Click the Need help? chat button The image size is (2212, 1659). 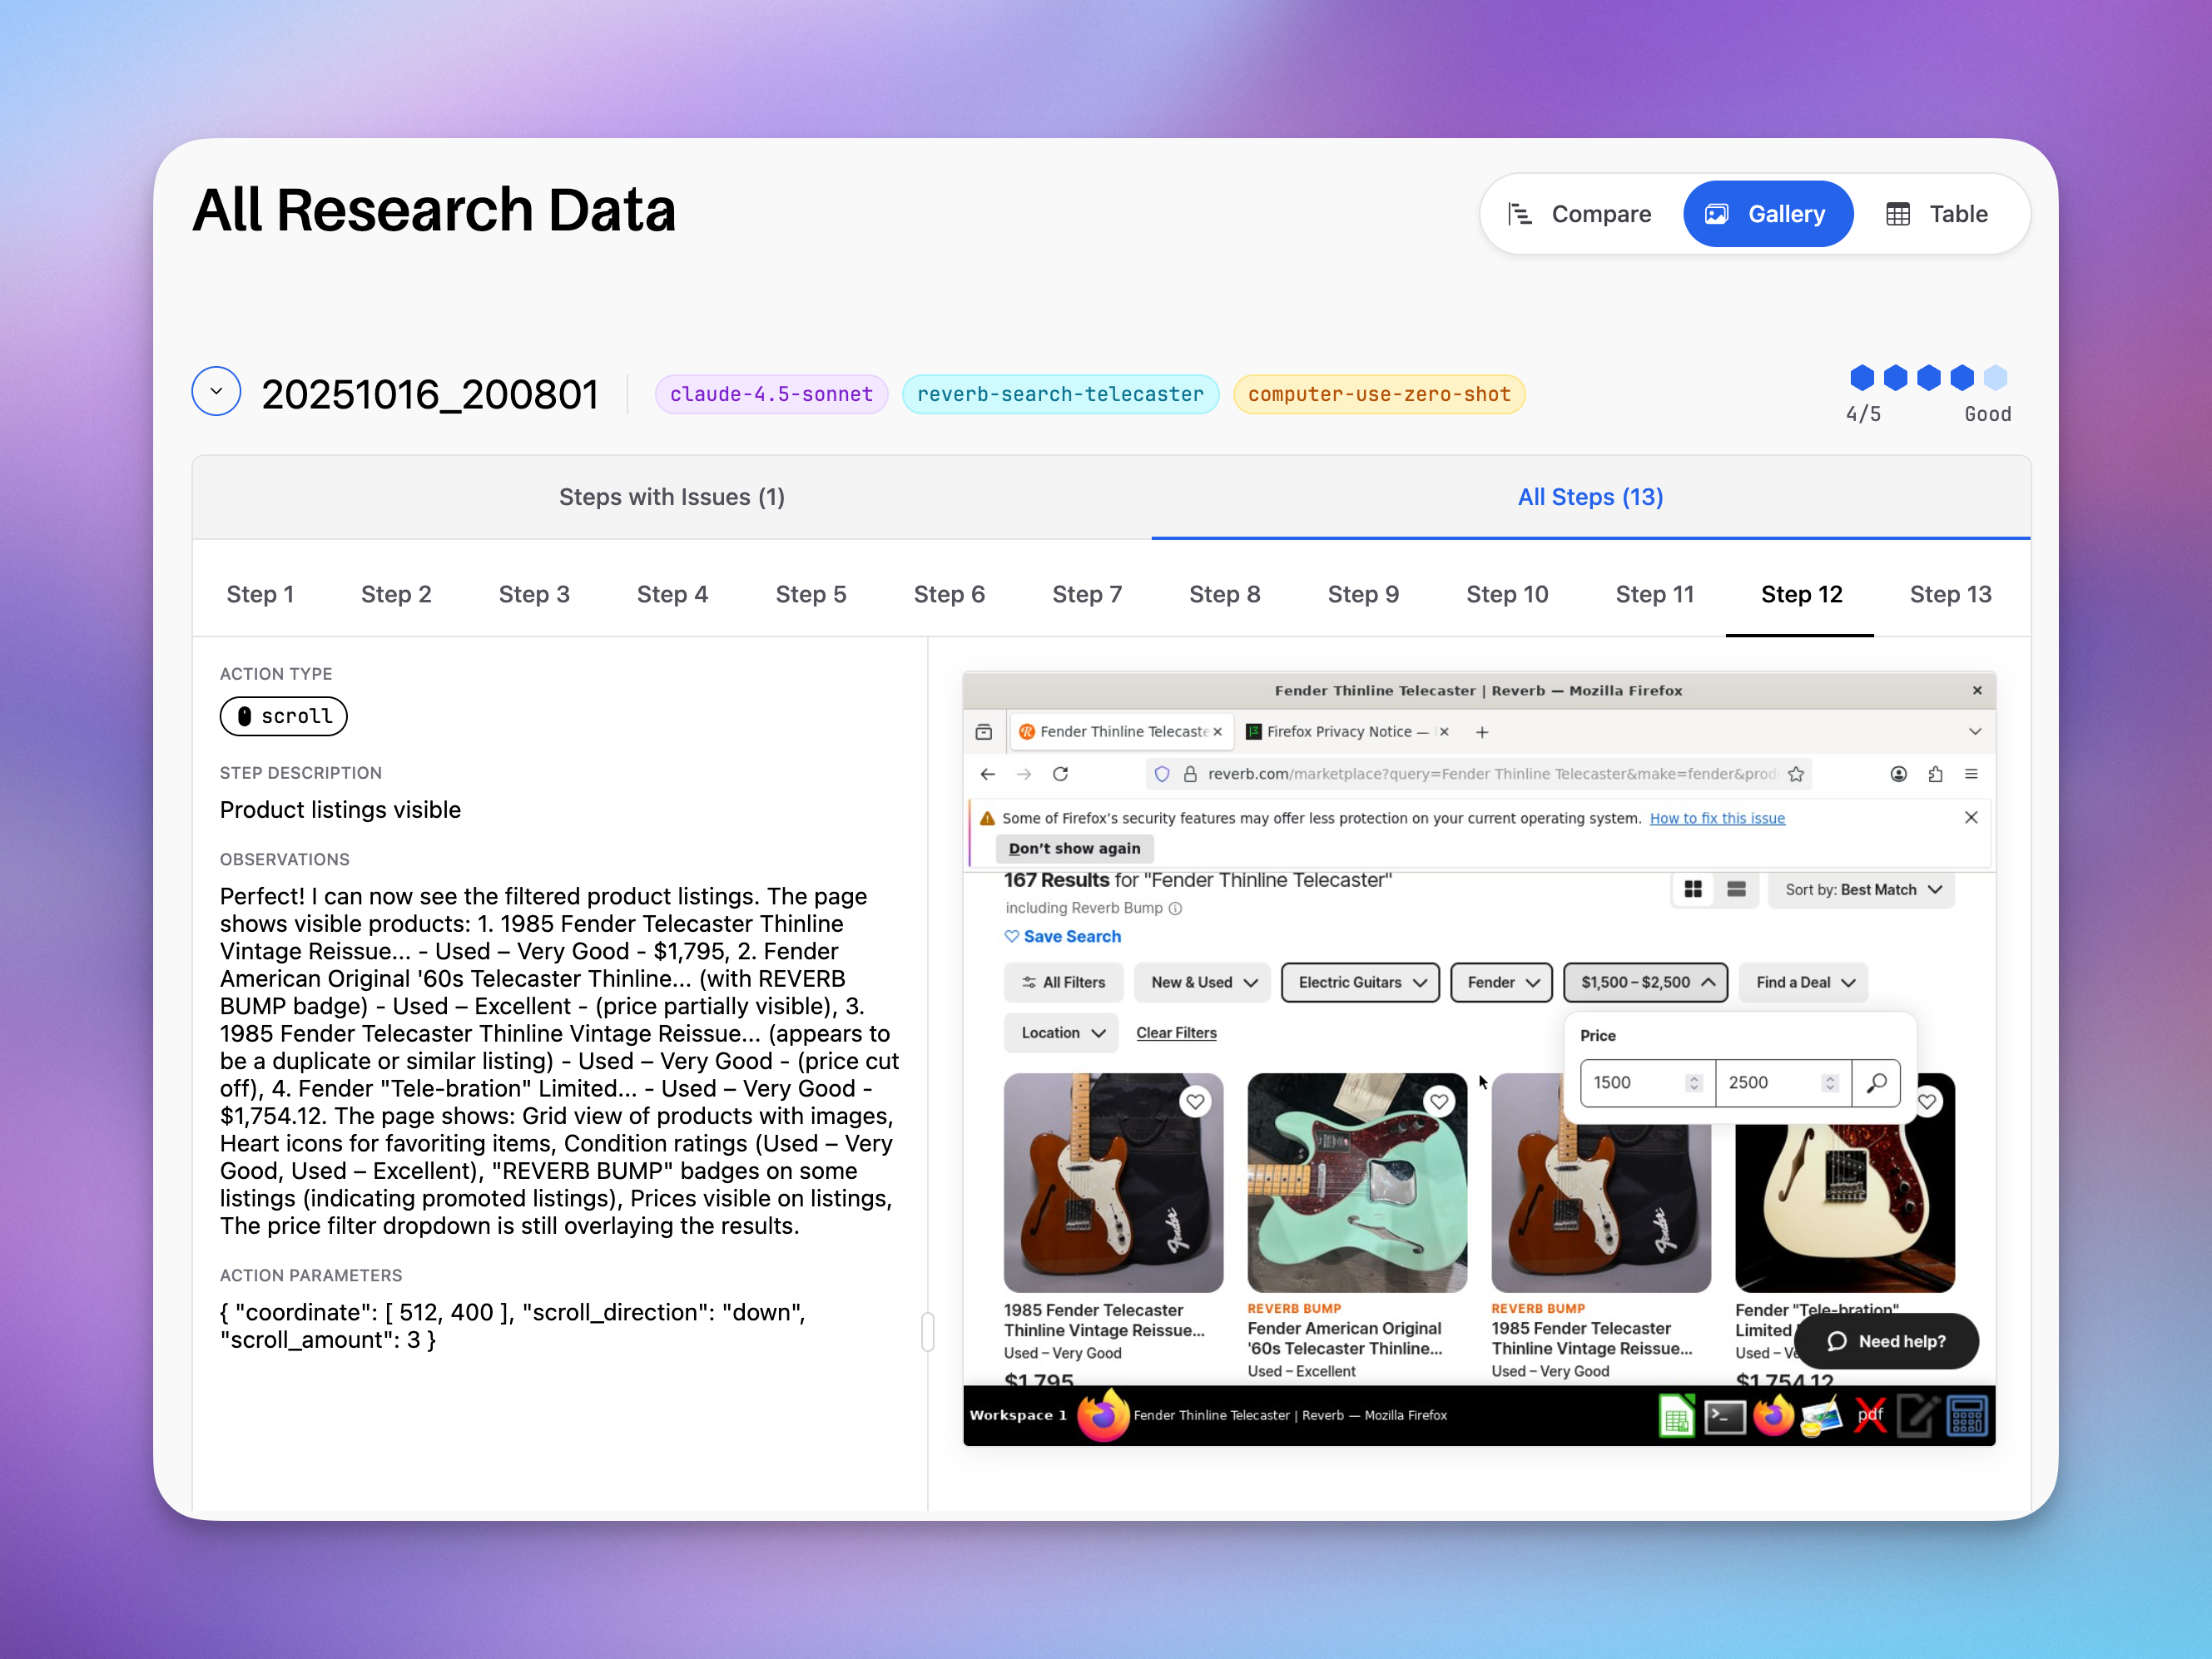pos(1886,1341)
